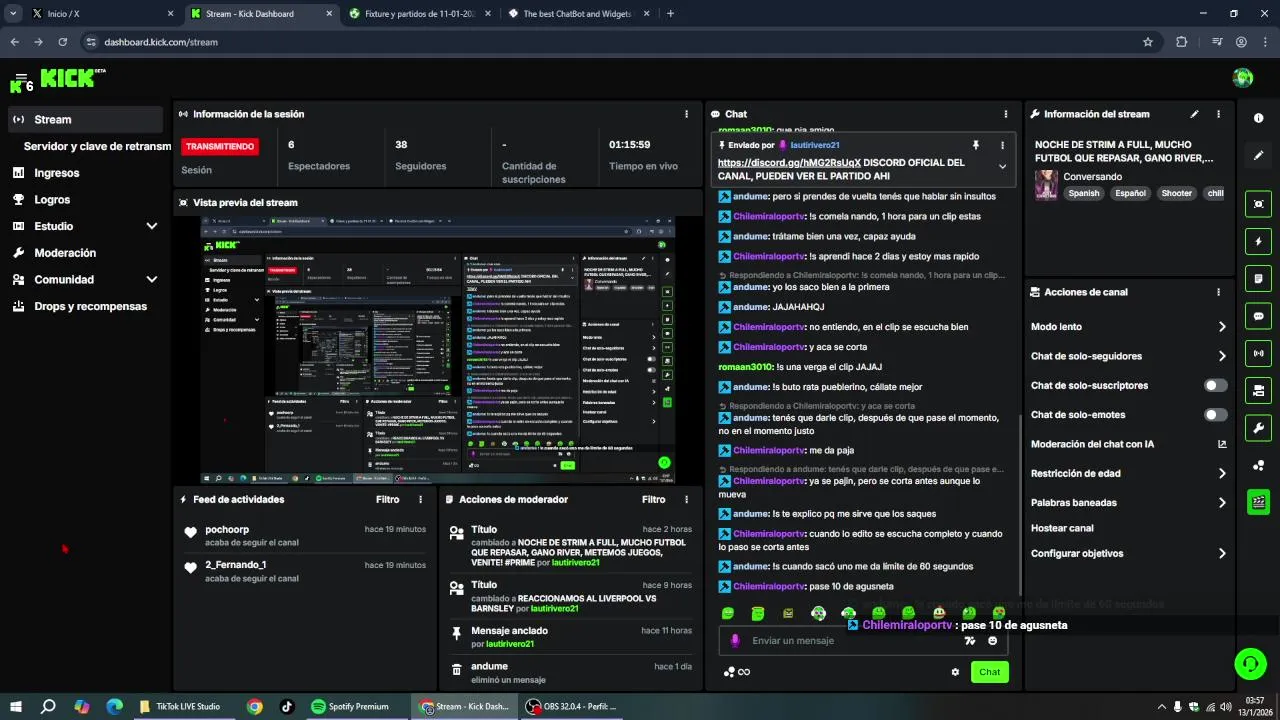Open Configurar objetivos options

pyautogui.click(x=1128, y=554)
